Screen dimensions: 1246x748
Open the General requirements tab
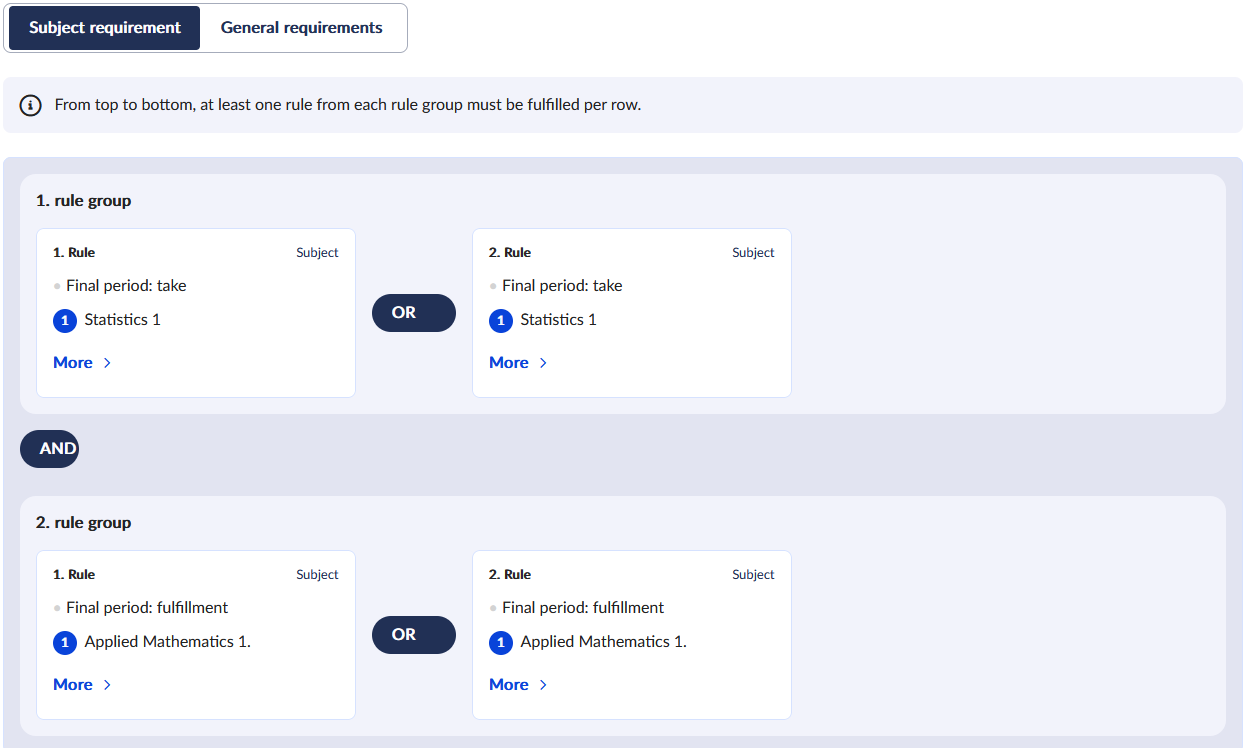301,28
